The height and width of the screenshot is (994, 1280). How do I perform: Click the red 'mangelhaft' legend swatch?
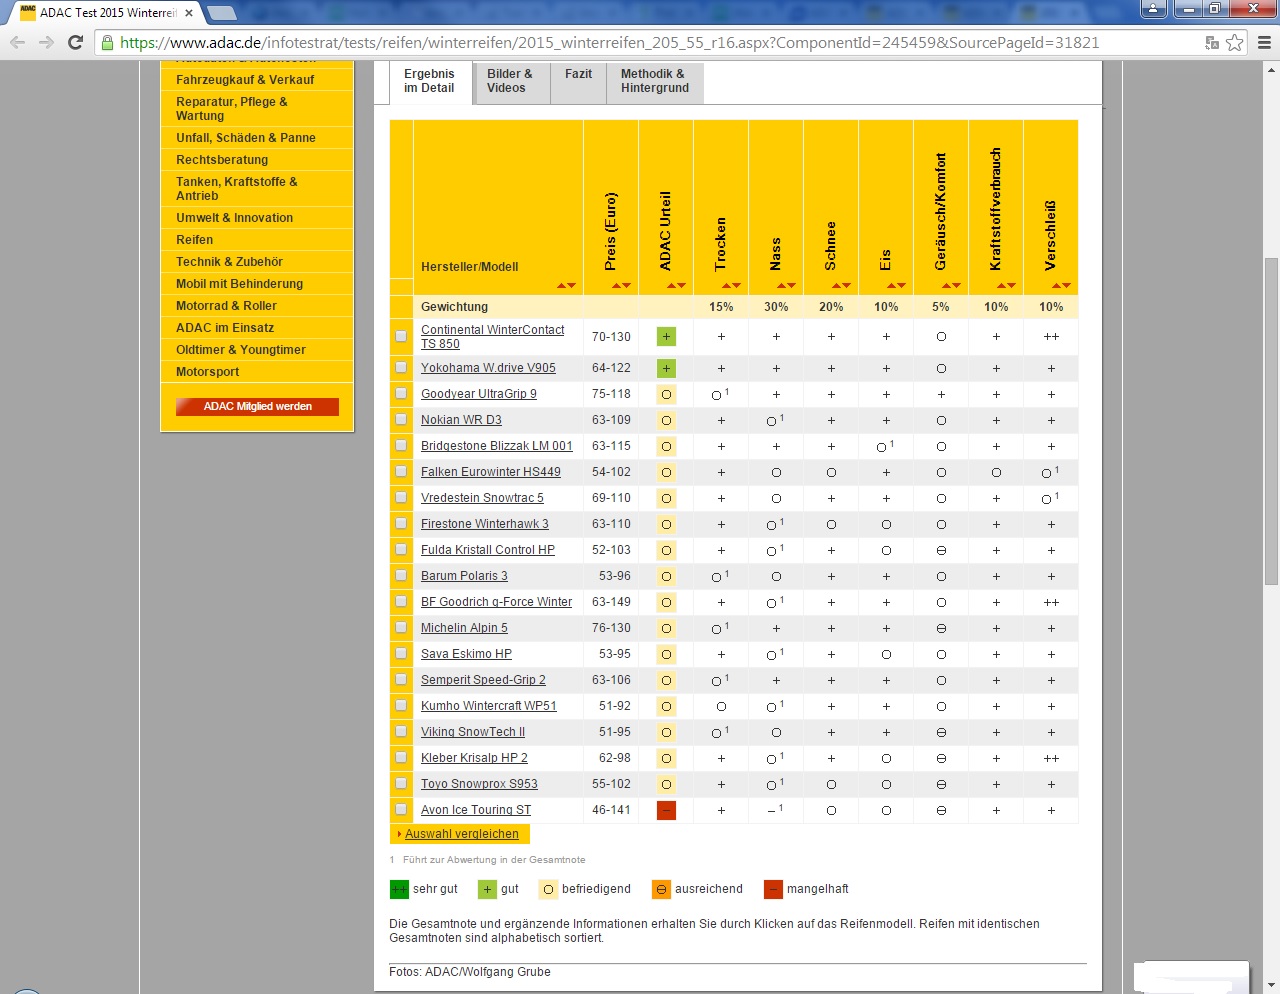pos(773,889)
